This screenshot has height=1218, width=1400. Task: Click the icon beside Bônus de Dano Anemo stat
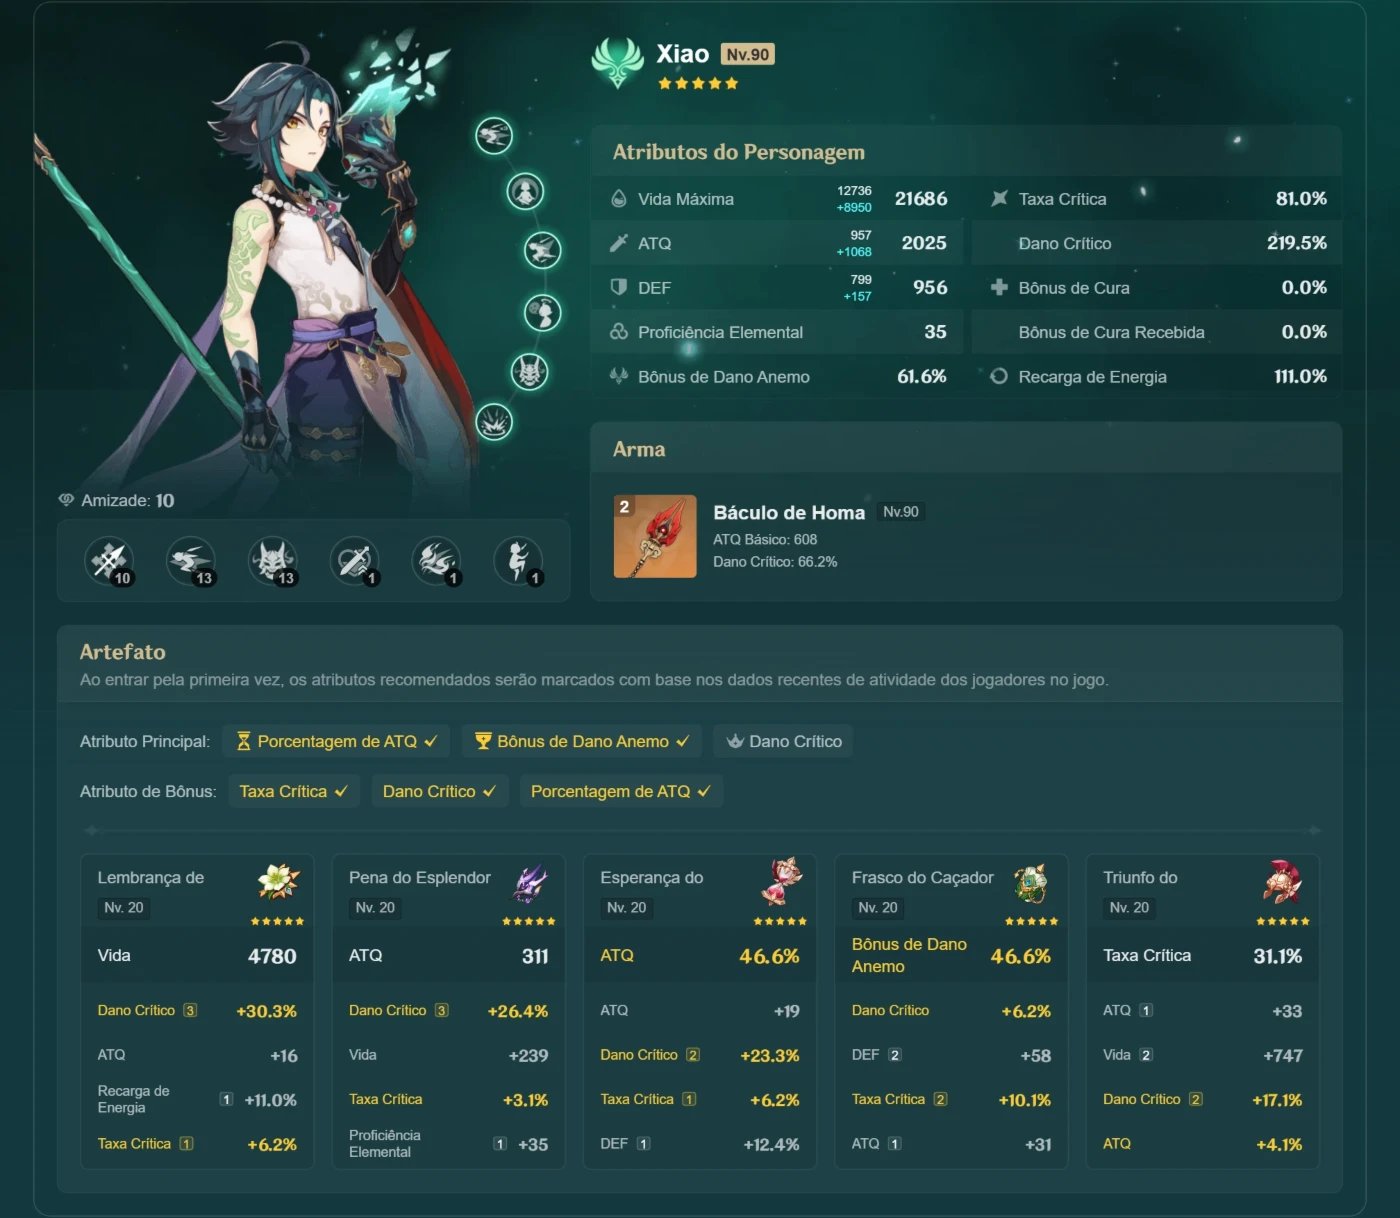coord(619,376)
